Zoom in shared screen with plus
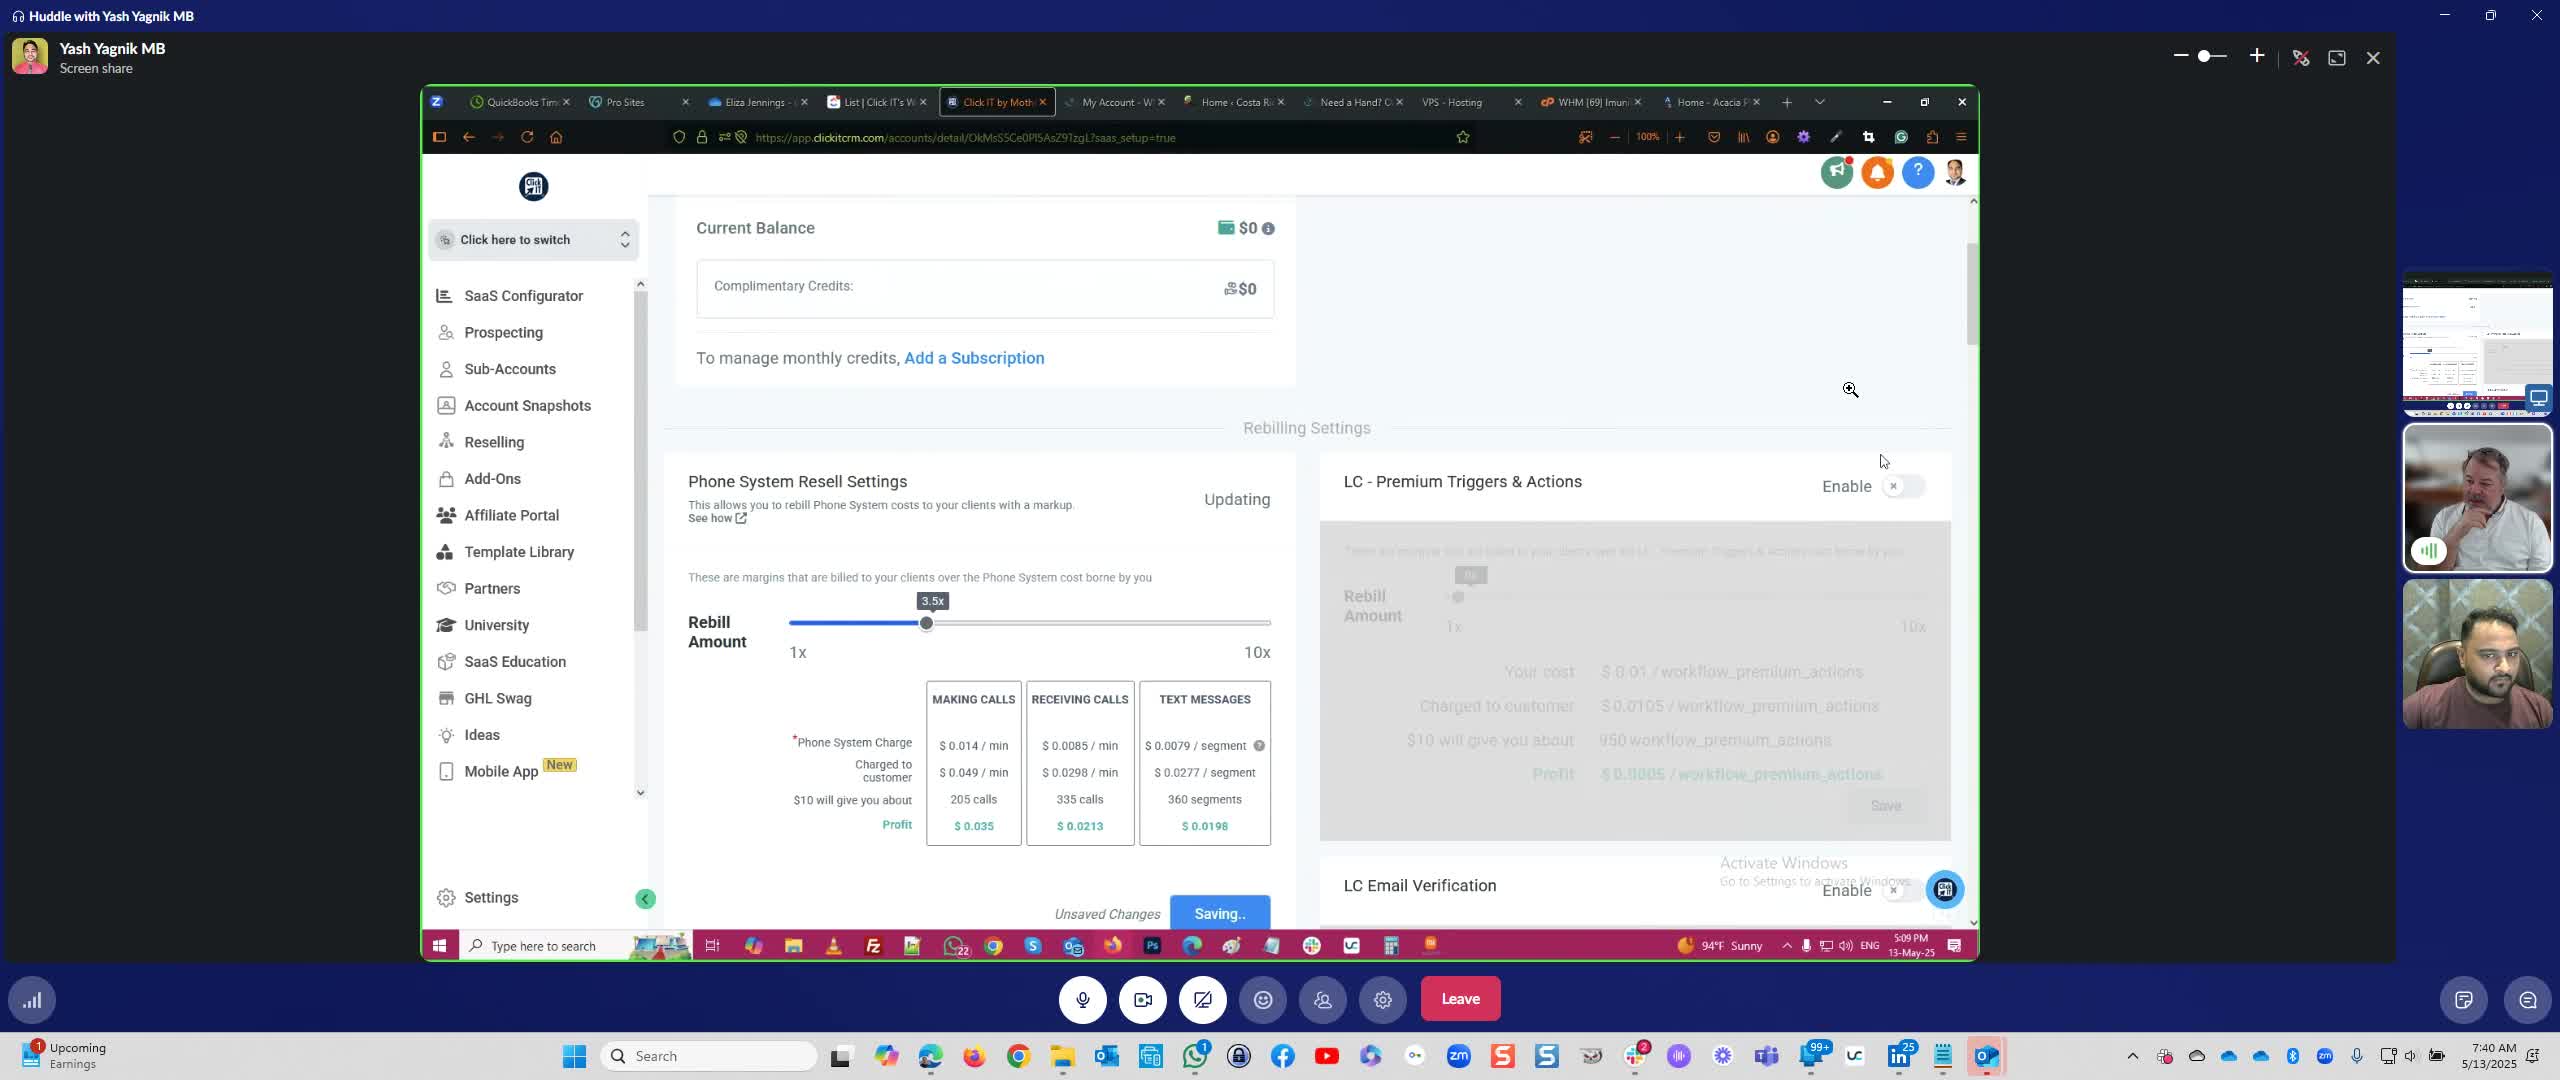 click(2257, 56)
